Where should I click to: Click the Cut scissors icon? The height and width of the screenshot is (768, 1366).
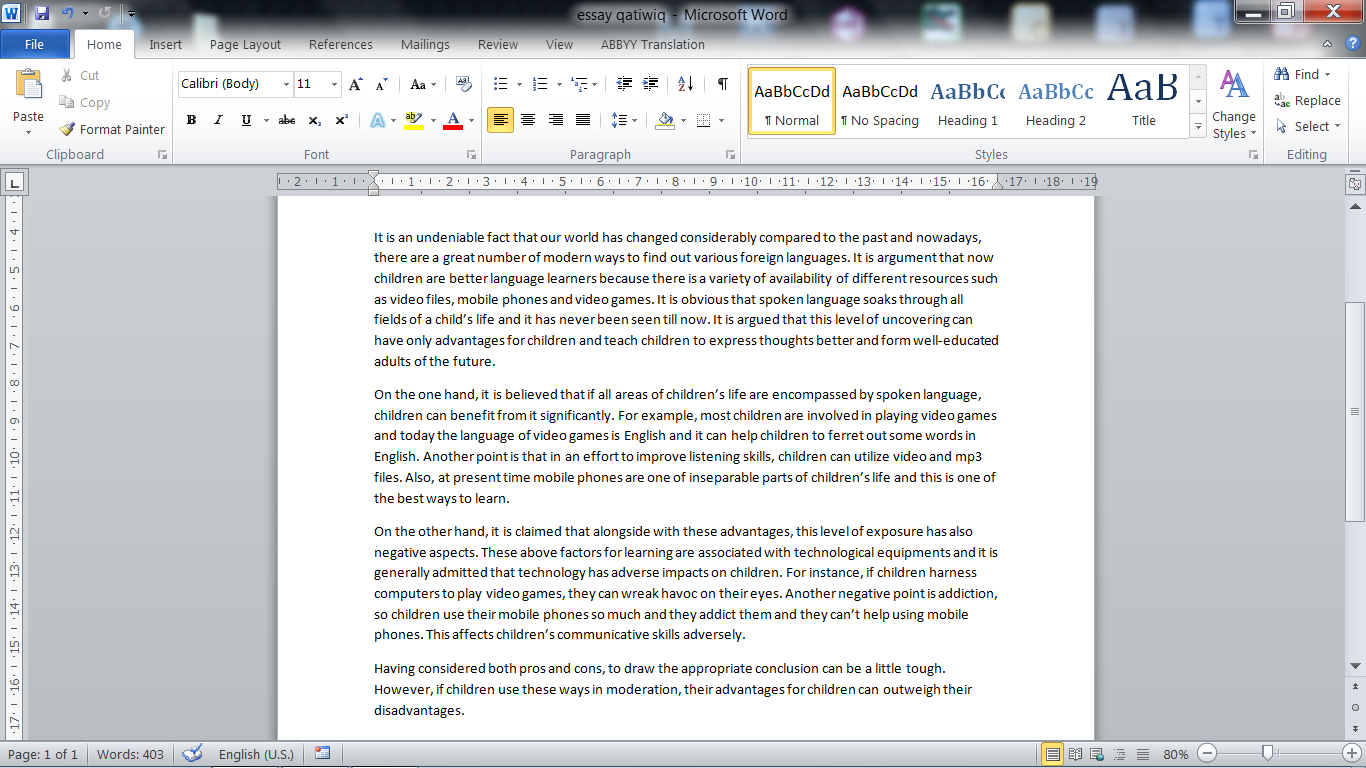point(67,75)
